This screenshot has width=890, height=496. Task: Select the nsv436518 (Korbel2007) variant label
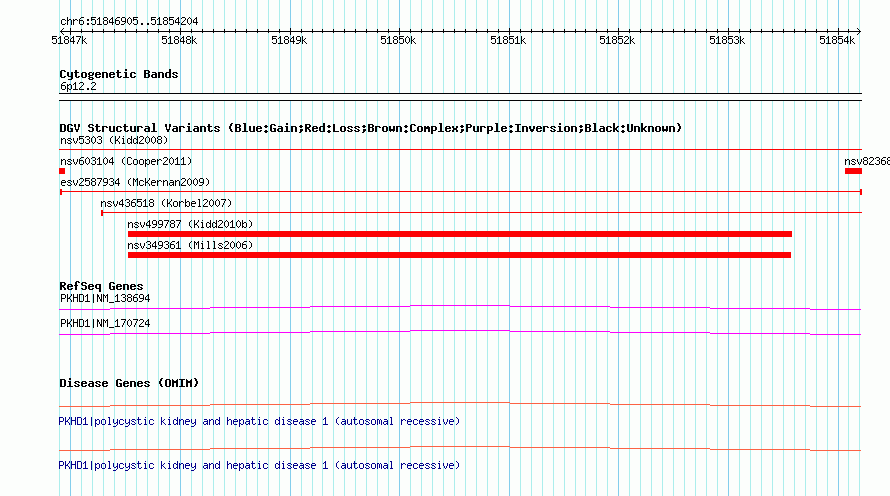tap(166, 203)
